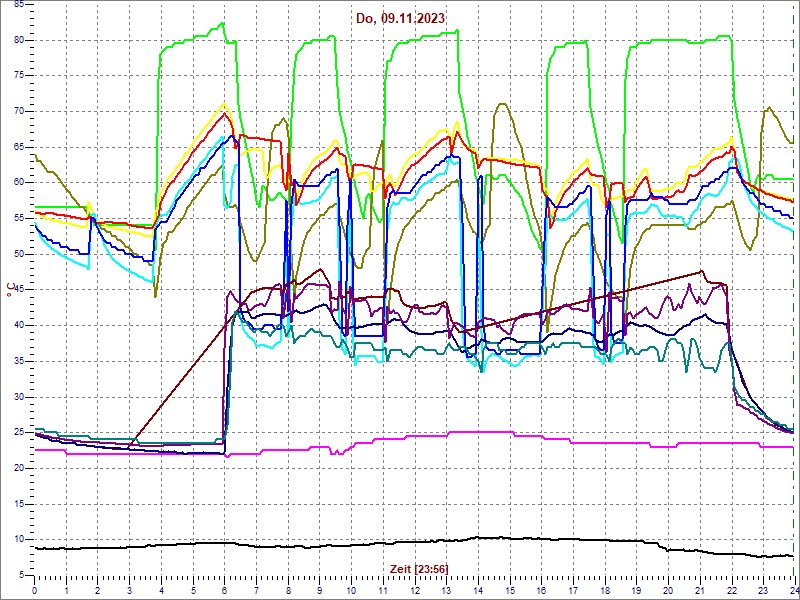The width and height of the screenshot is (800, 600).
Task: Click the °C unit label on temperature axis
Action: pos(11,290)
